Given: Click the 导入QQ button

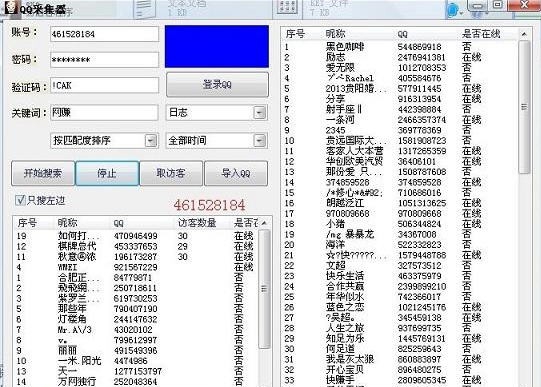Looking at the screenshot, I should [236, 173].
